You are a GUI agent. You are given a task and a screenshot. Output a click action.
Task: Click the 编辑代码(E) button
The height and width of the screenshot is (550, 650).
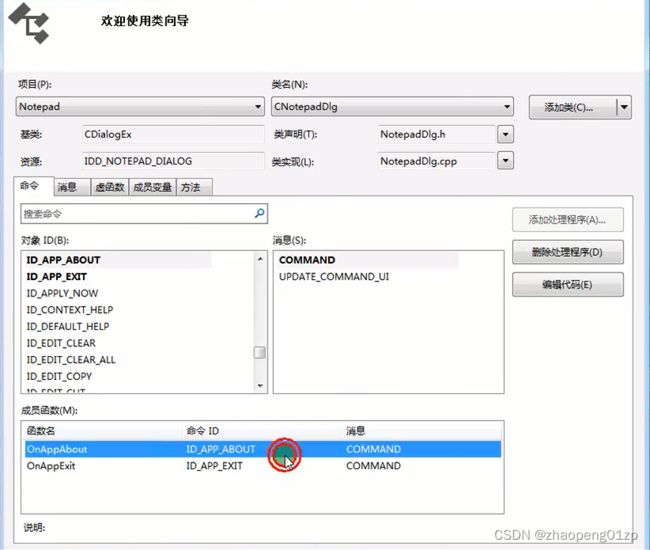(568, 284)
